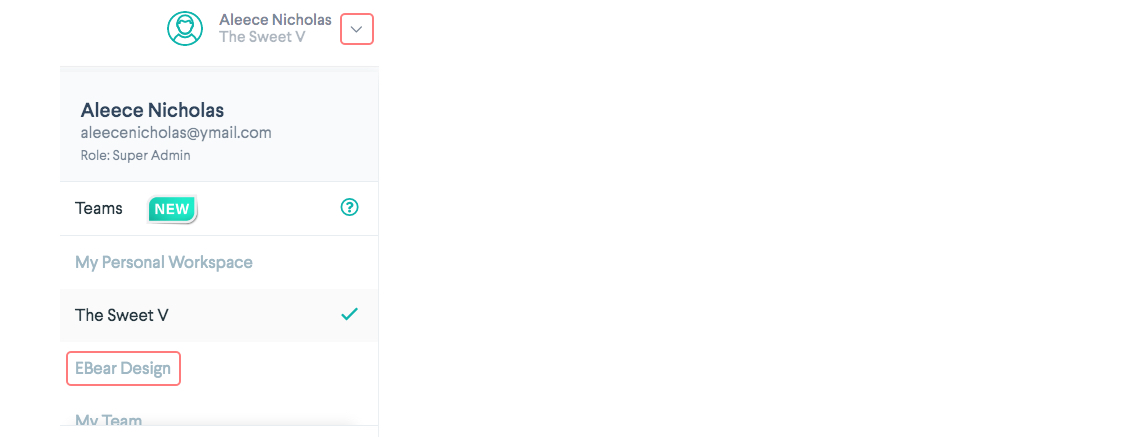The width and height of the screenshot is (1133, 437).
Task: Collapse the account menu using the chevron
Action: [x=357, y=29]
